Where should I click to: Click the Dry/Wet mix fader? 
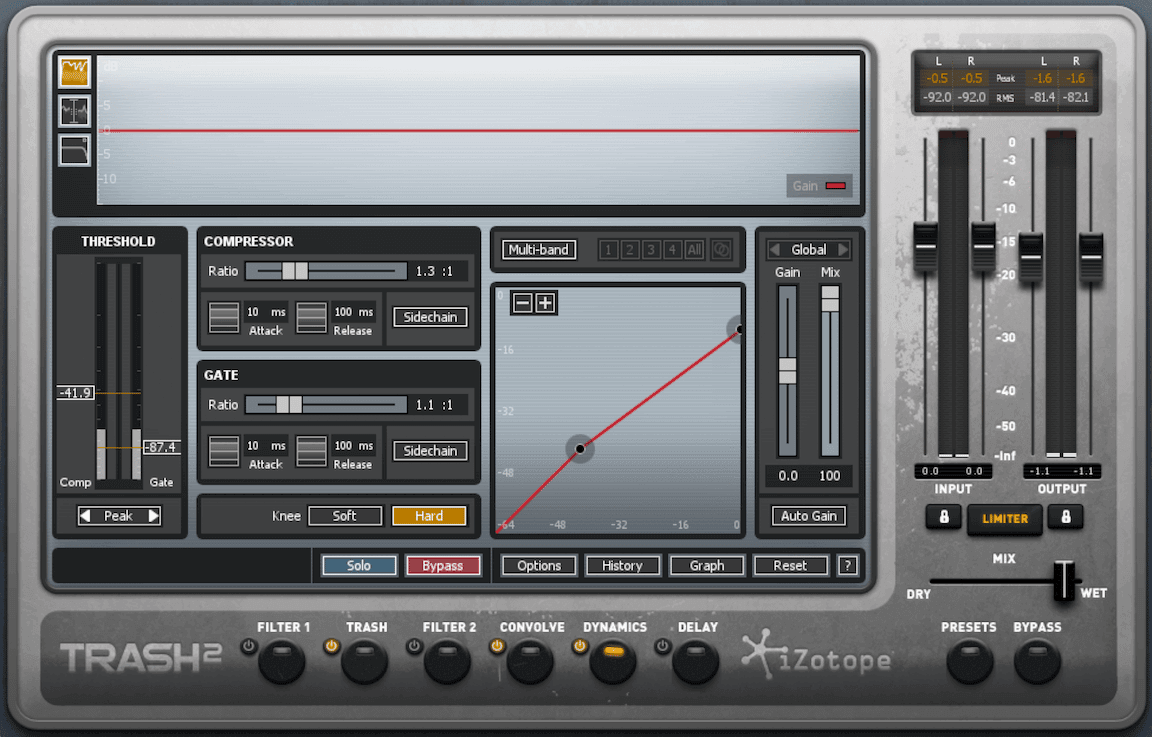[1063, 580]
